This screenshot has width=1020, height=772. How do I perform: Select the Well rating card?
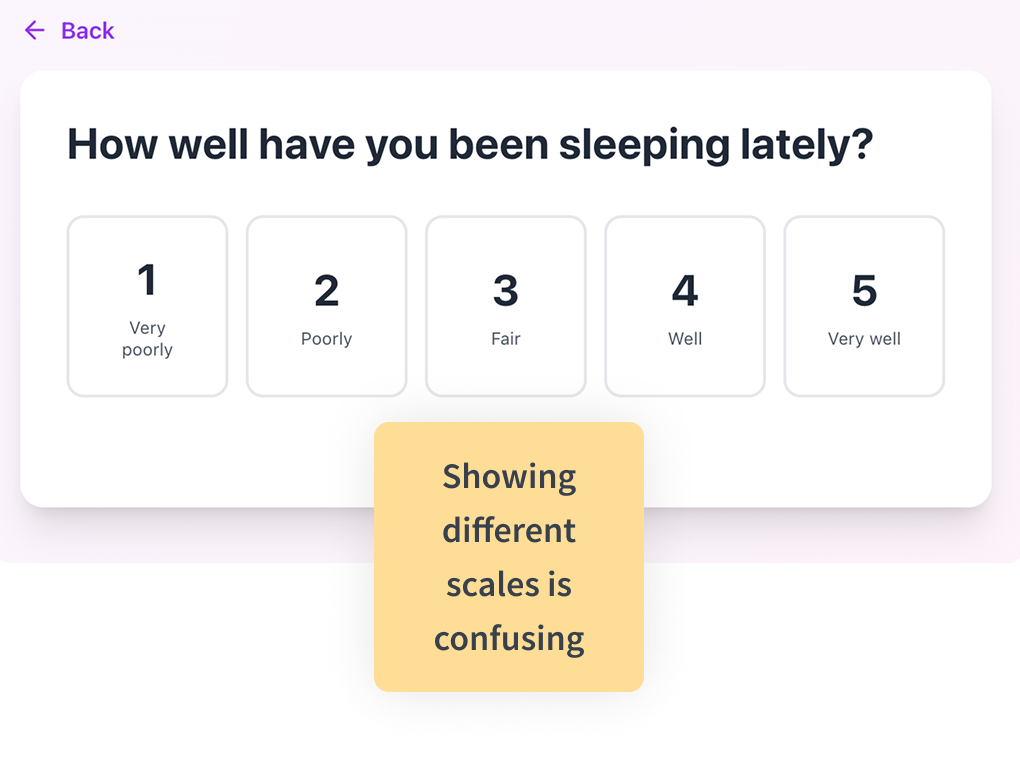685,306
